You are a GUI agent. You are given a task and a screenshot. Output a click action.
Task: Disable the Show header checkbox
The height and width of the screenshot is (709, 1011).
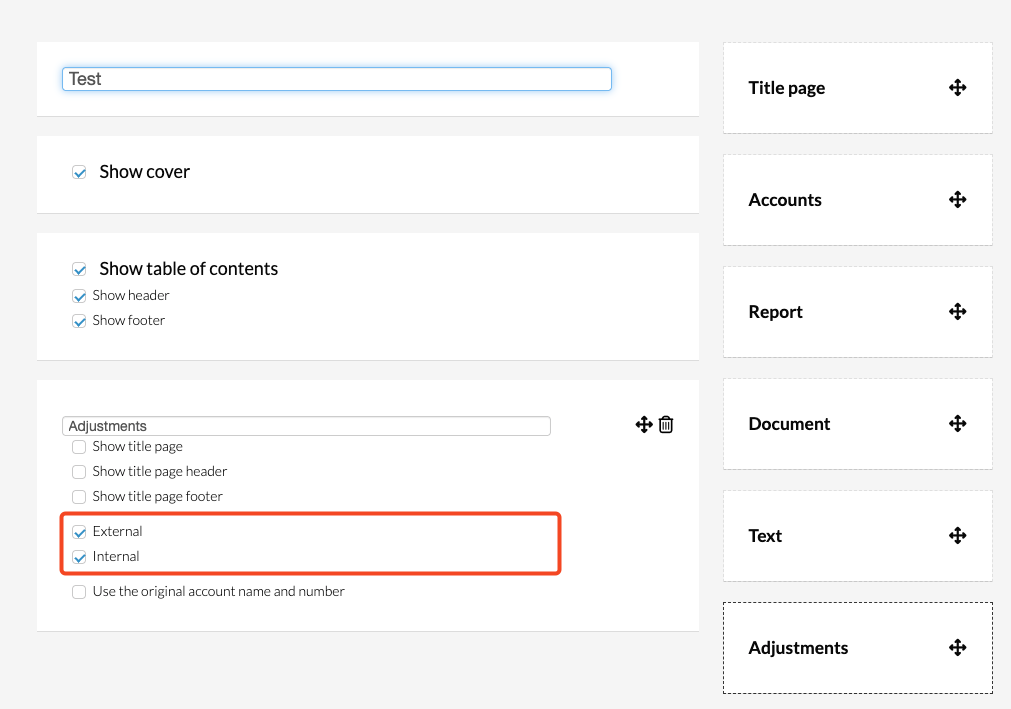80,296
